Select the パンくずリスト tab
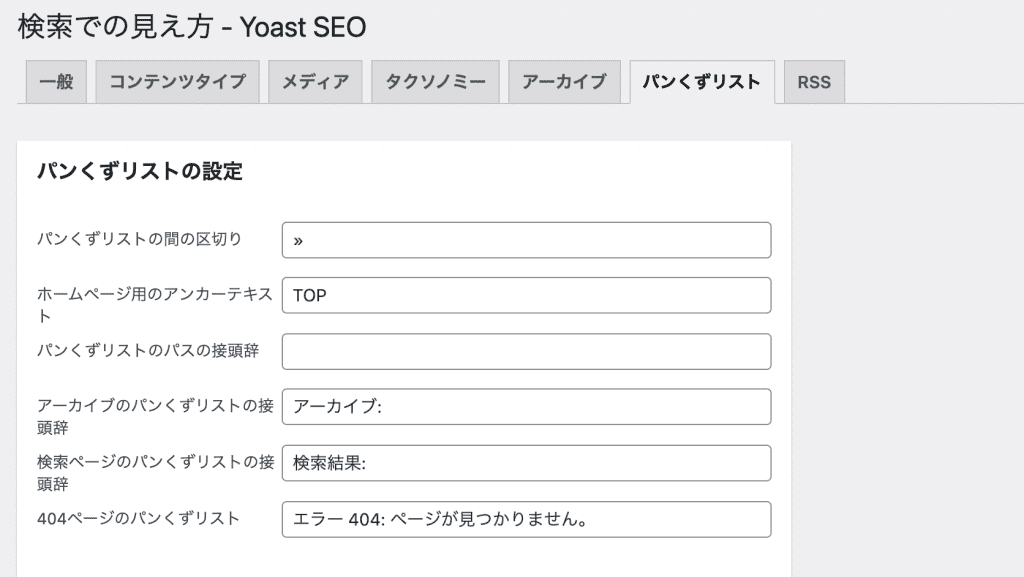The height and width of the screenshot is (577, 1024). click(x=702, y=82)
